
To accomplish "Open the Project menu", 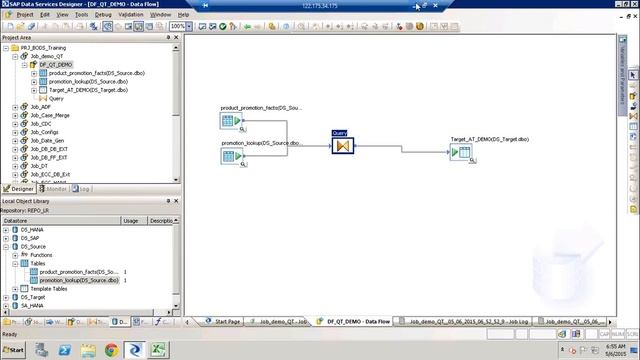I will (25, 15).
